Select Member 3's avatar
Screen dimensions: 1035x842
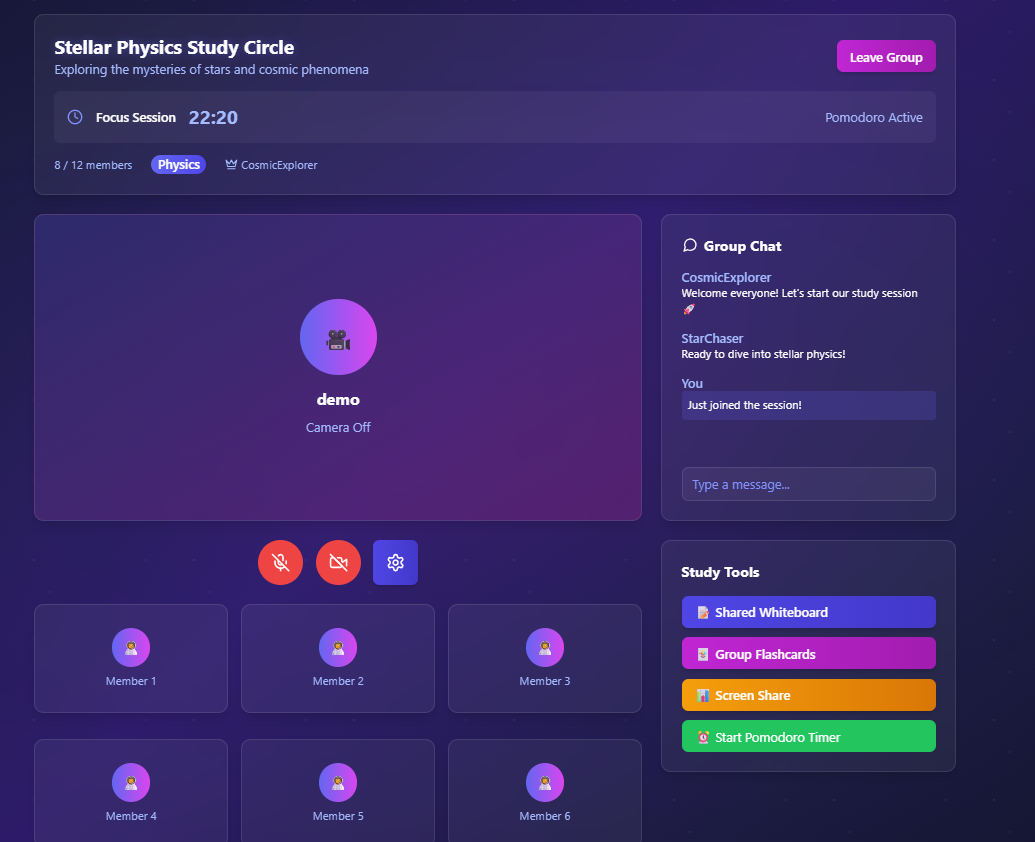tap(545, 647)
